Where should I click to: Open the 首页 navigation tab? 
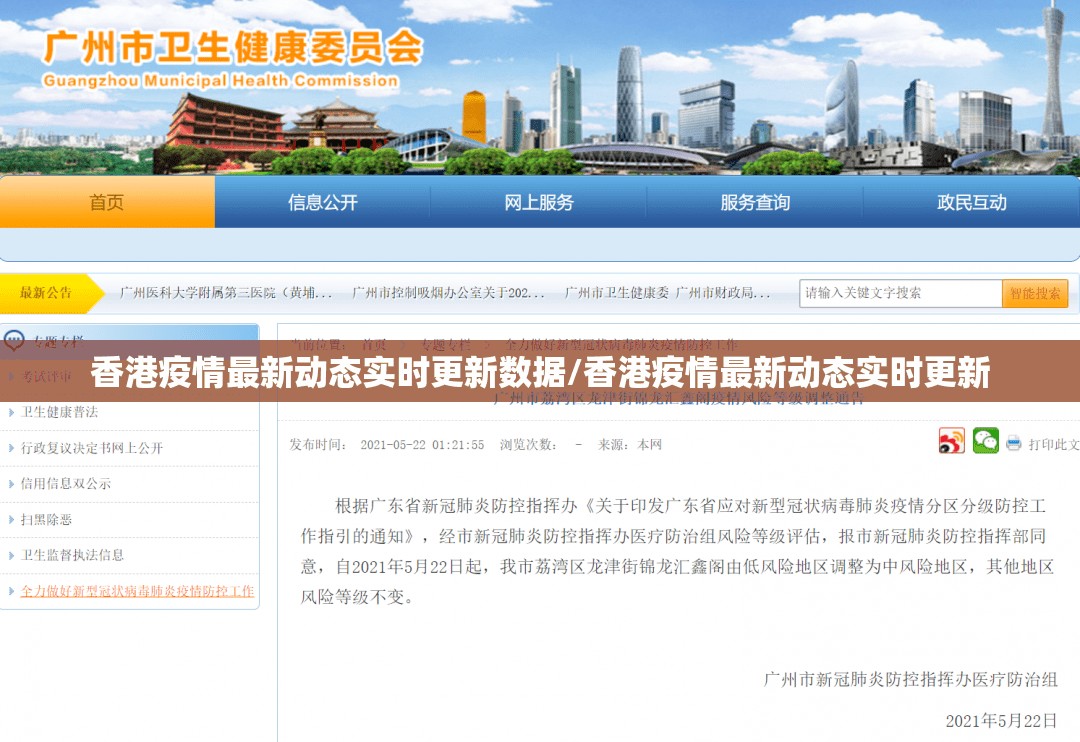pos(107,202)
